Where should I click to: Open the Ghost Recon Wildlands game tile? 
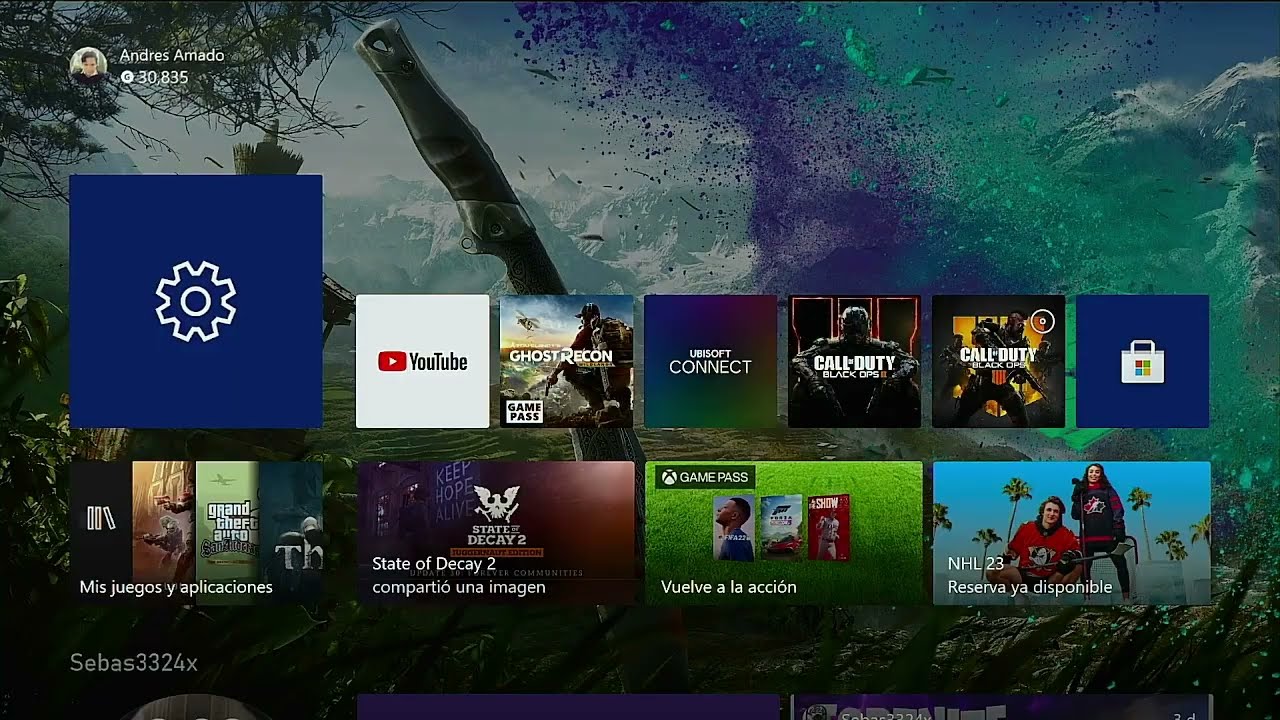click(x=567, y=361)
